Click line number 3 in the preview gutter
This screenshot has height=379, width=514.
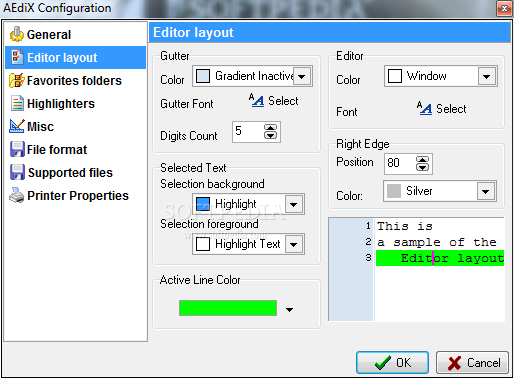coord(368,258)
